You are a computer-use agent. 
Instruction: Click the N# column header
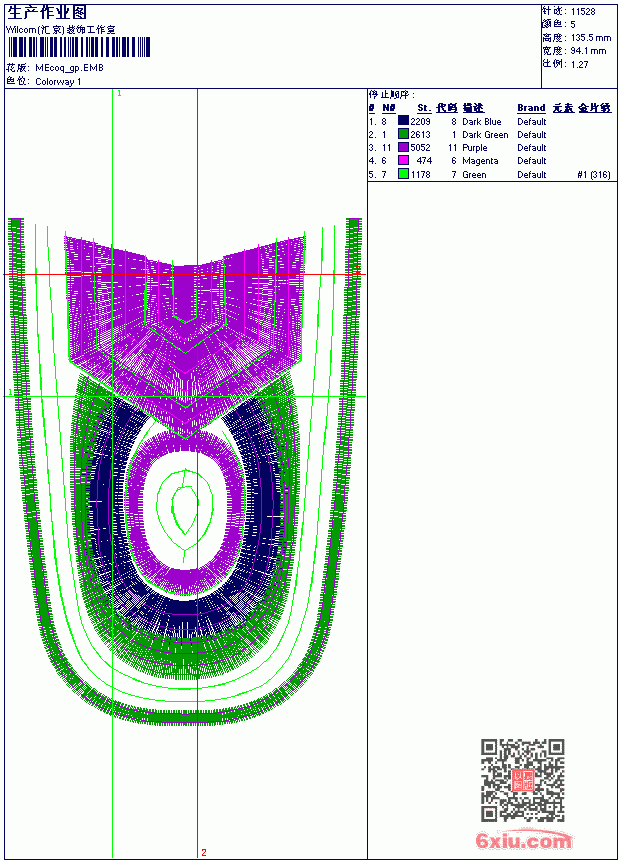[x=388, y=108]
